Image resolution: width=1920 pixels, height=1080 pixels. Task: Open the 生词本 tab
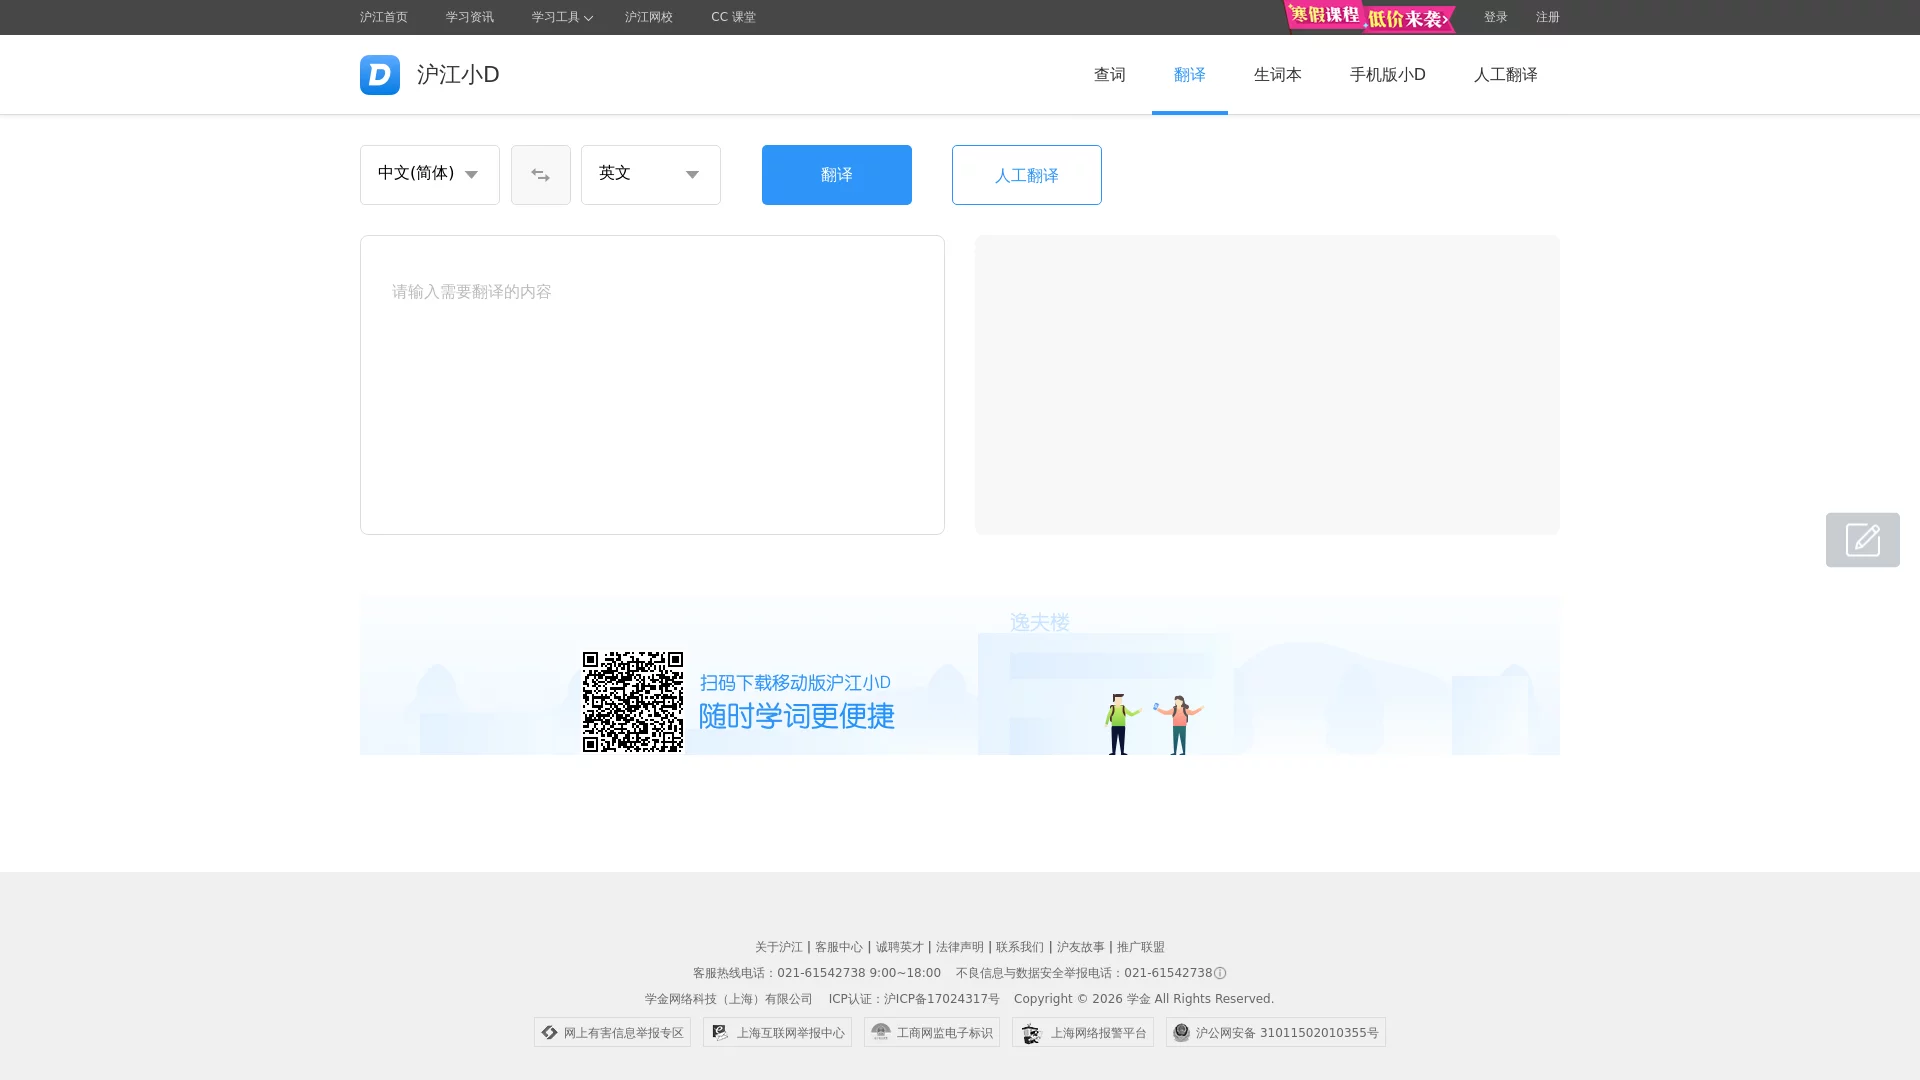pos(1277,74)
